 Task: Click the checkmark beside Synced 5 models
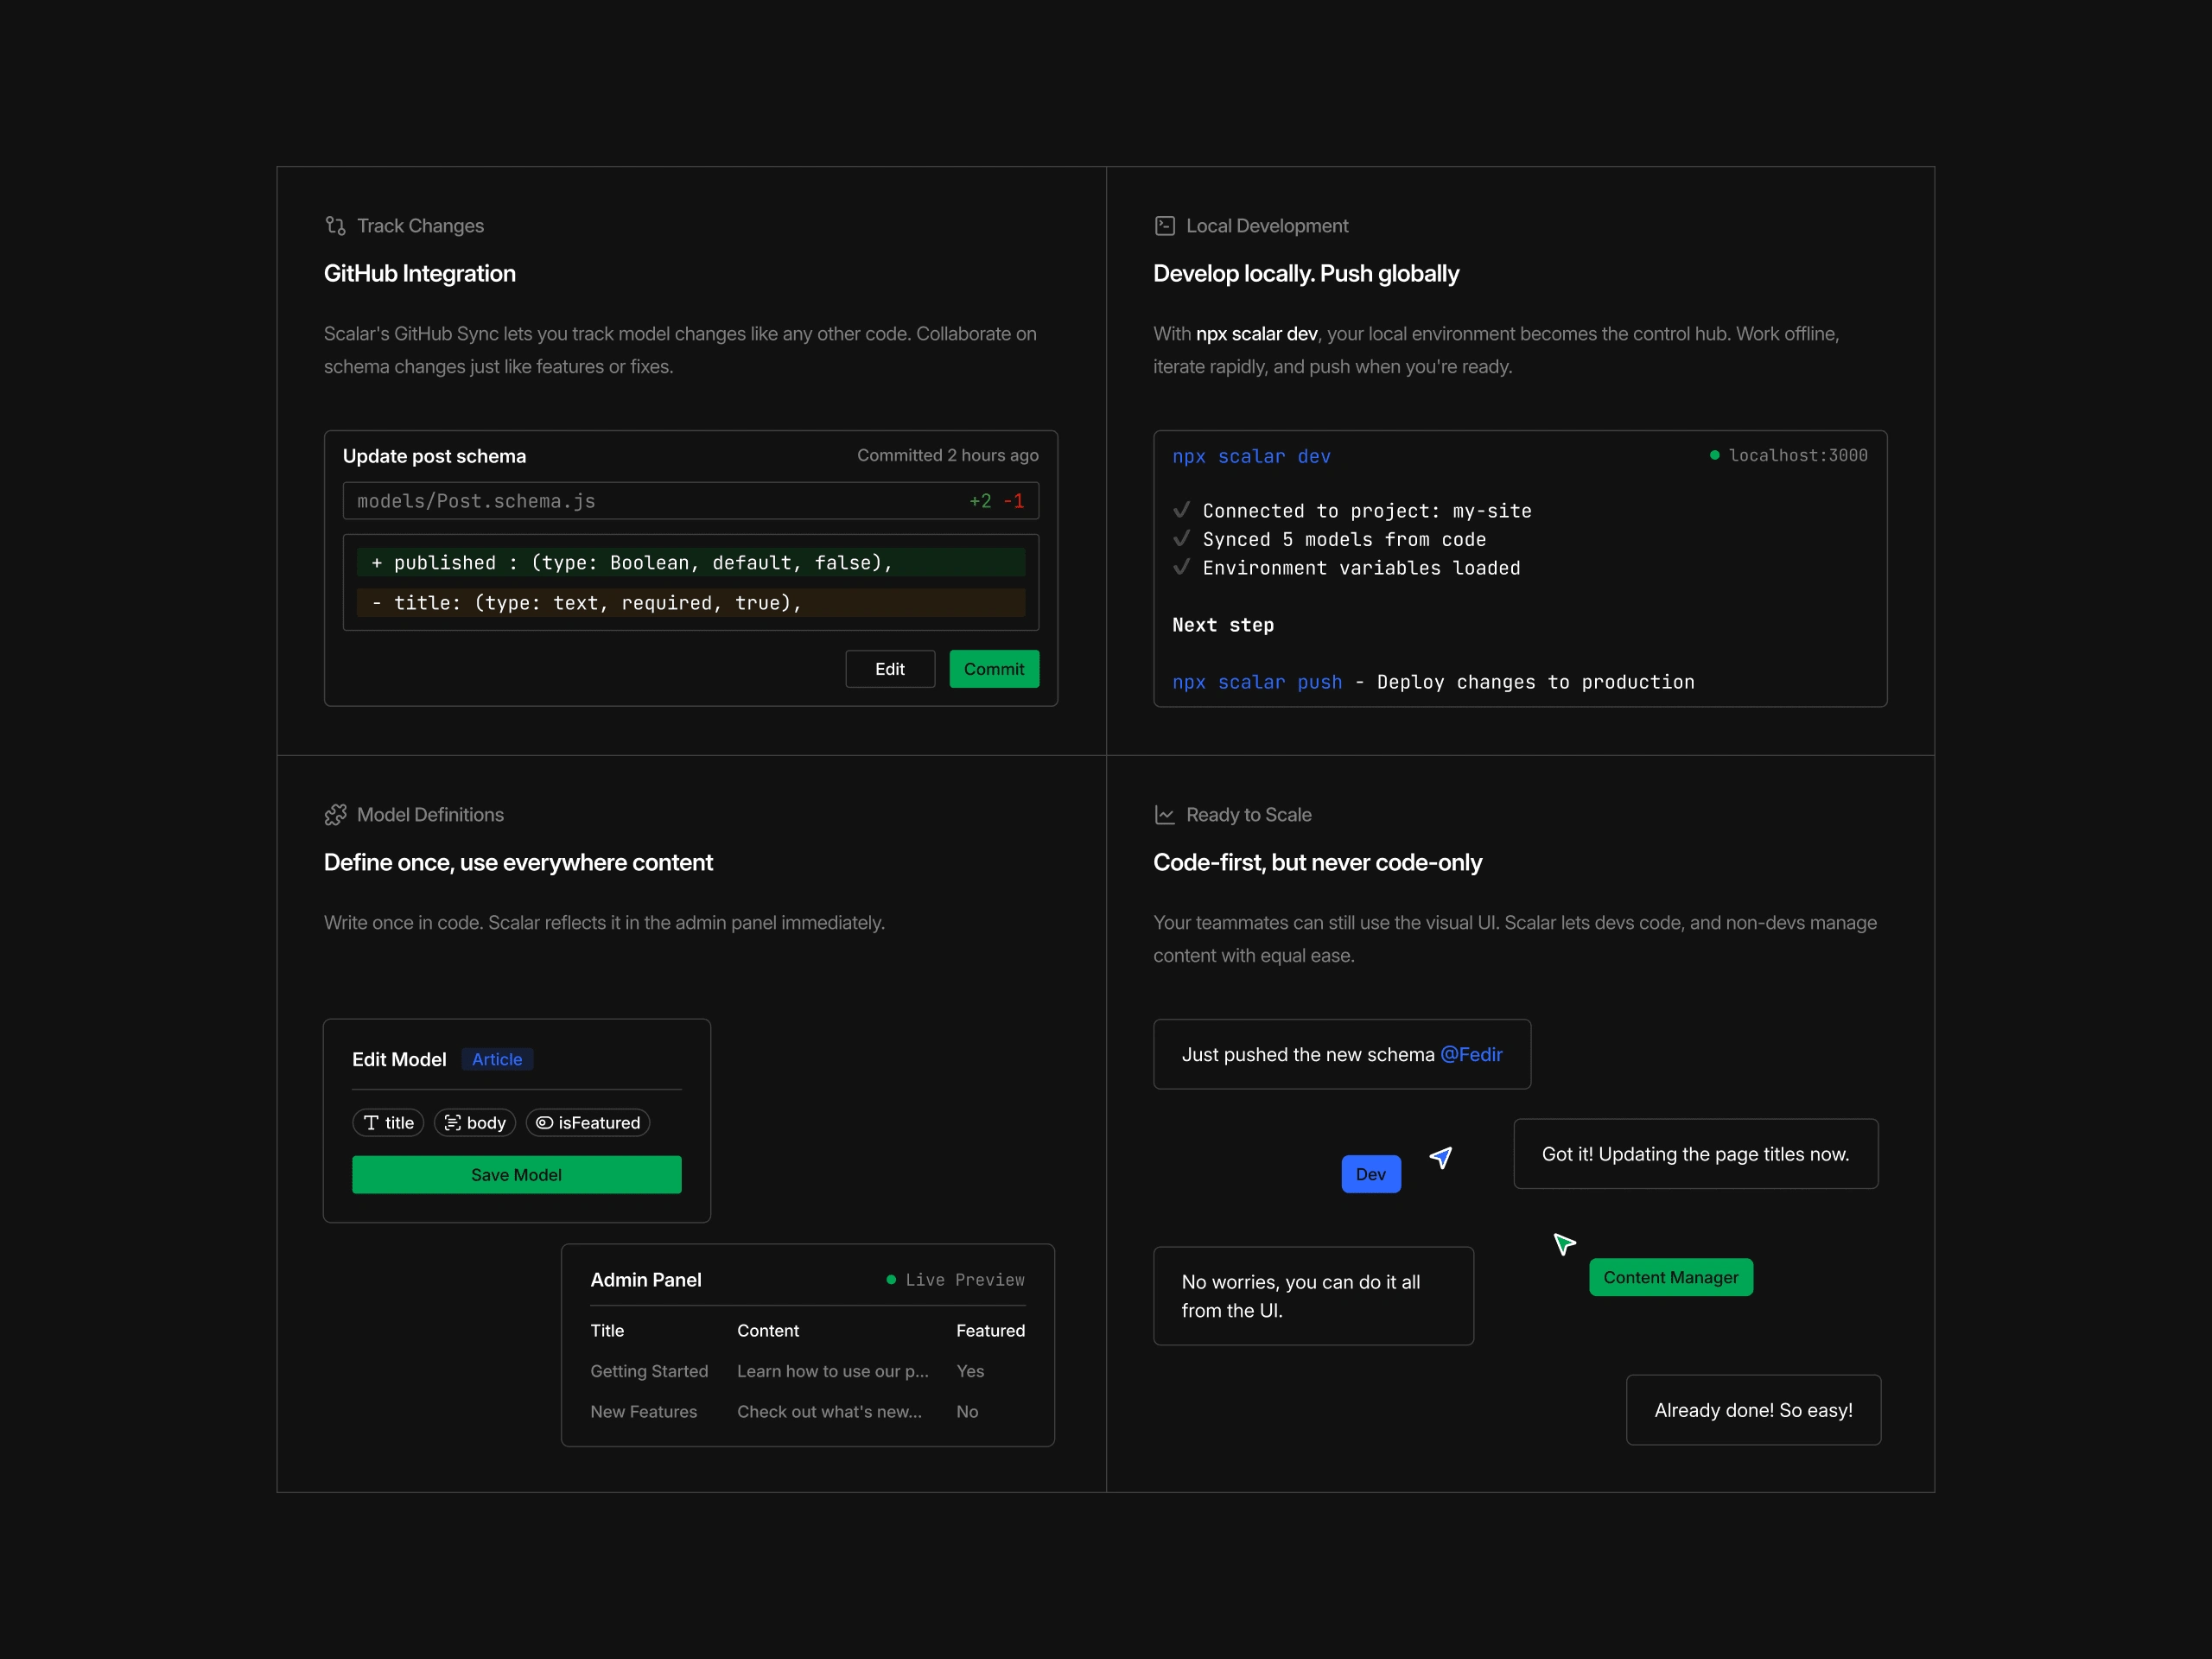click(x=1181, y=538)
